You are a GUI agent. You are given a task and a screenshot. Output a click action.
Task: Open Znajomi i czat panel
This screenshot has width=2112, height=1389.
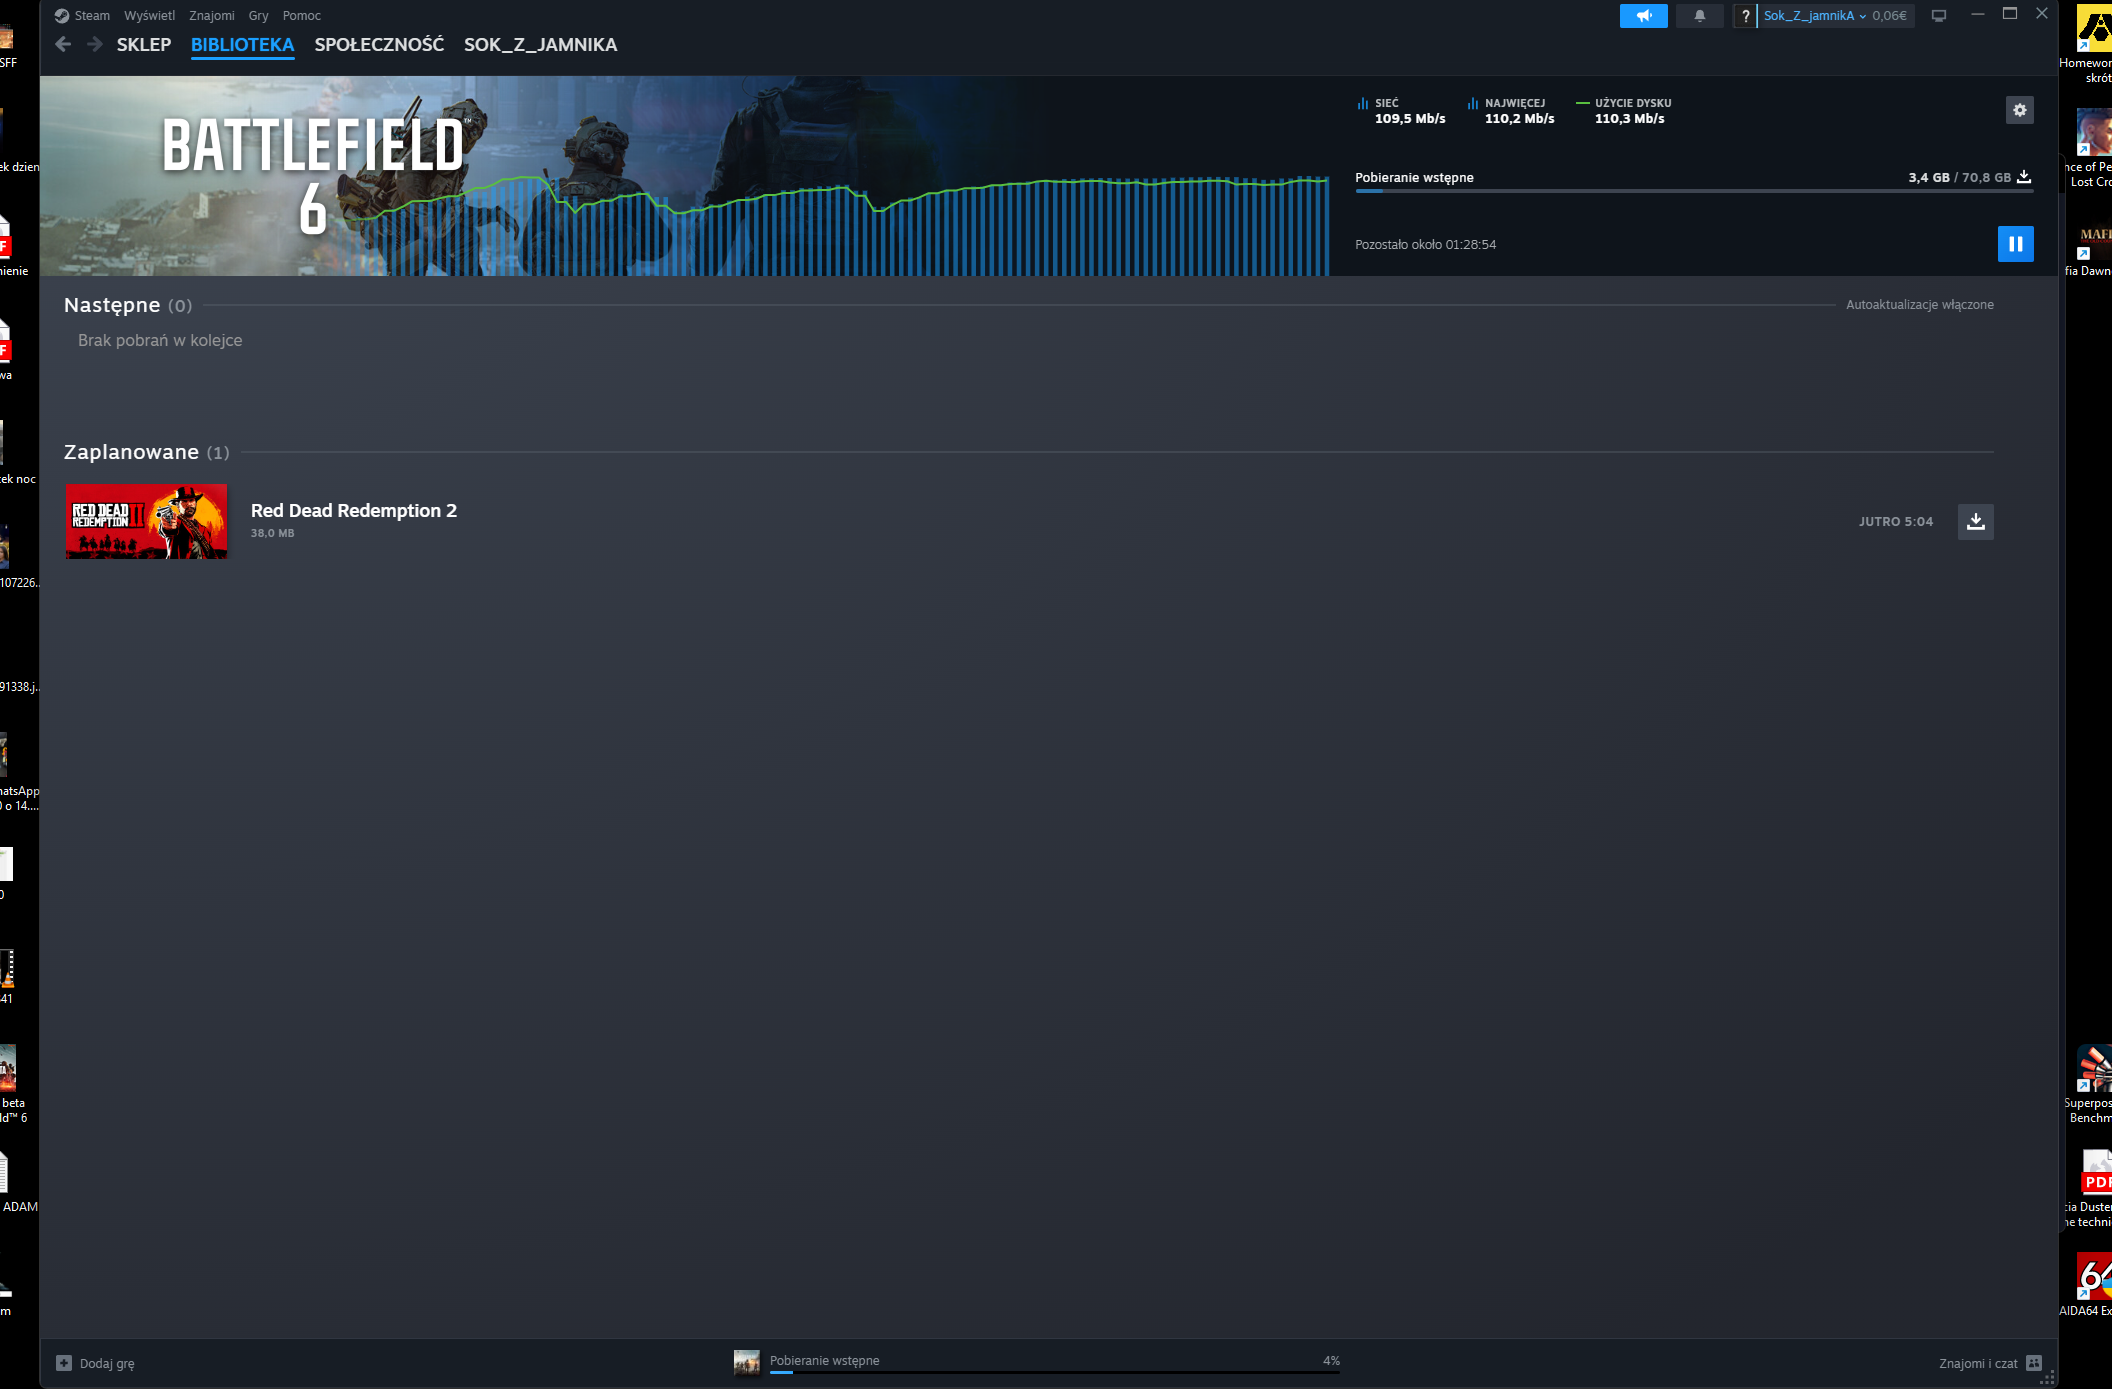point(1988,1363)
